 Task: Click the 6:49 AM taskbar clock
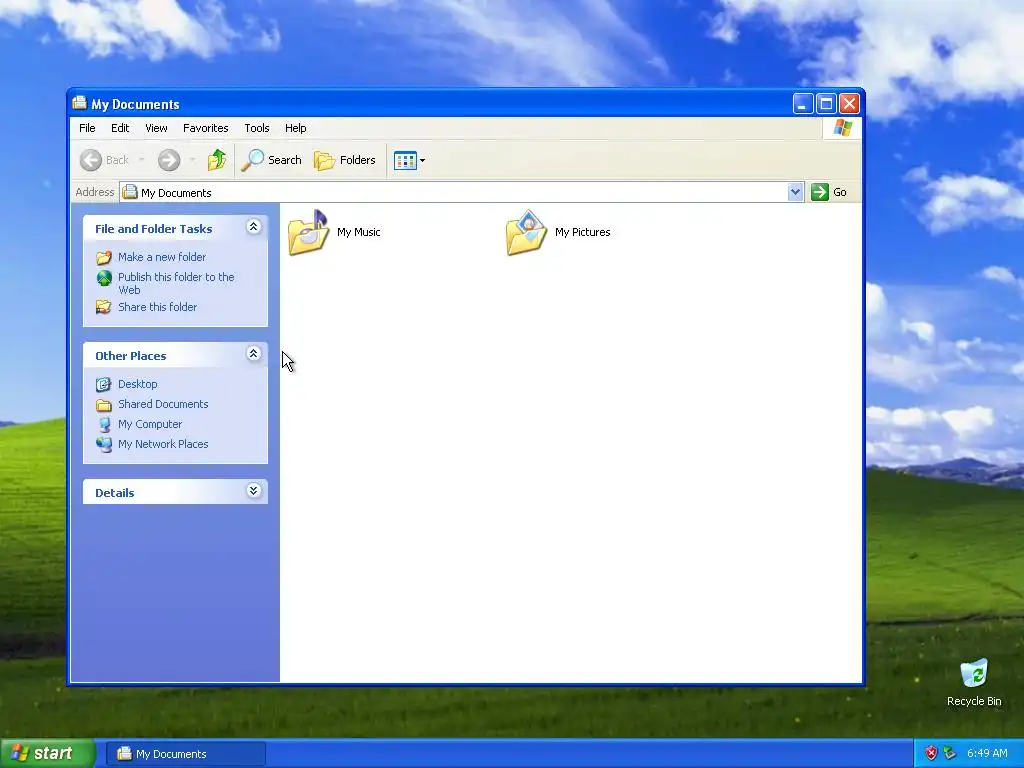[x=987, y=753]
